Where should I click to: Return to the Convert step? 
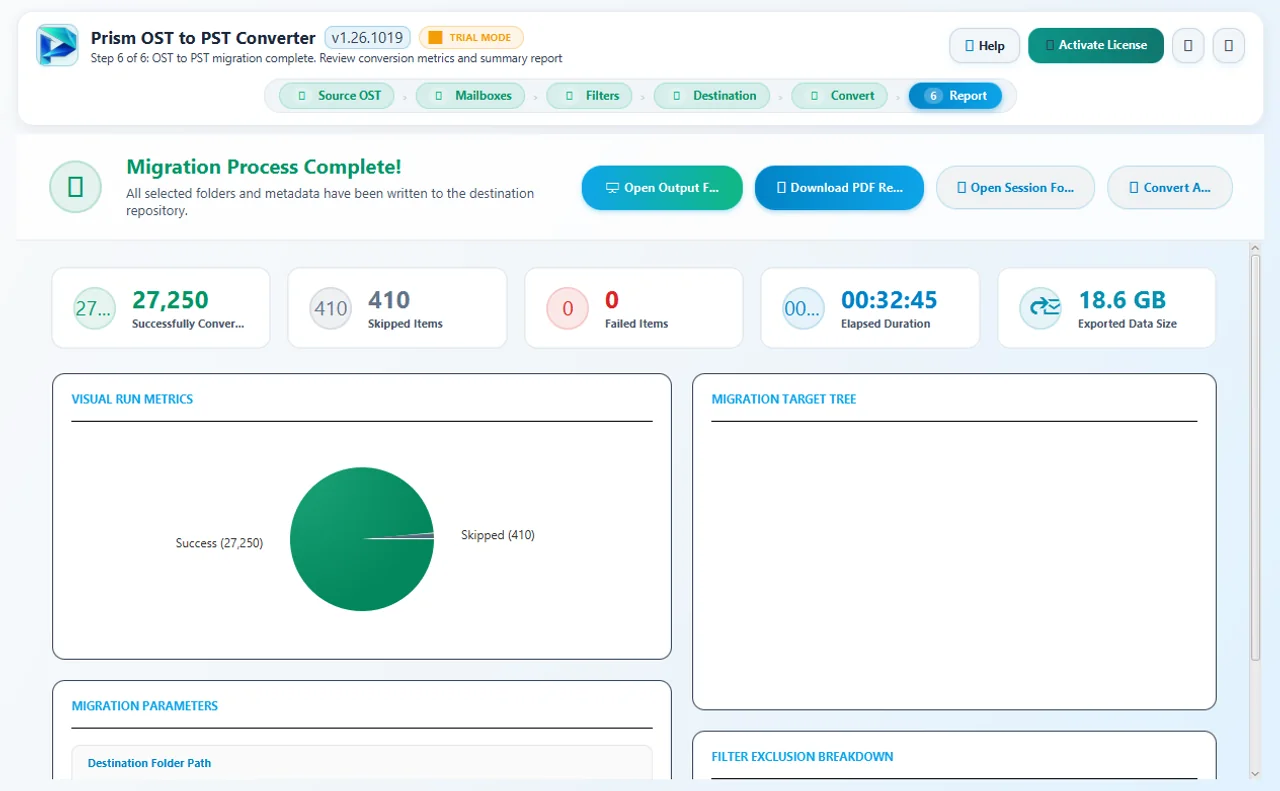click(839, 96)
